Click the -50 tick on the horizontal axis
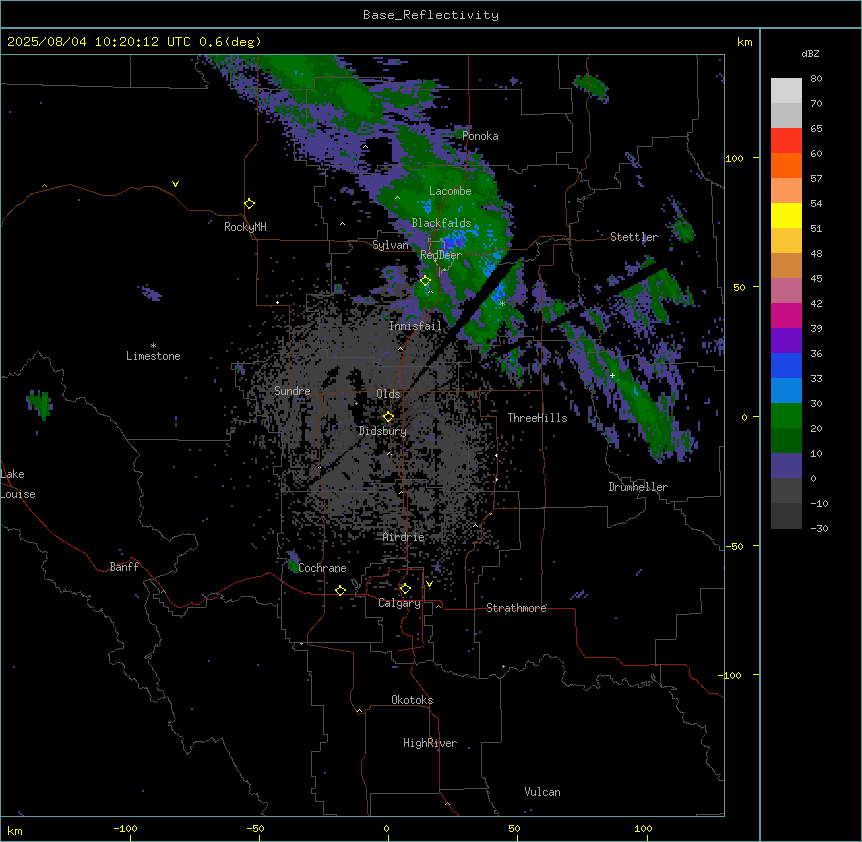862x842 pixels. 255,828
